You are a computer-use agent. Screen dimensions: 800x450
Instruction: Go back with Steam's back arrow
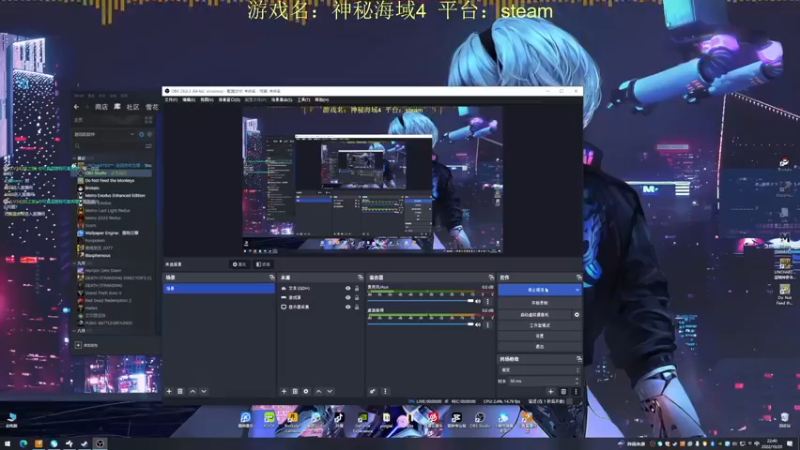click(77, 107)
